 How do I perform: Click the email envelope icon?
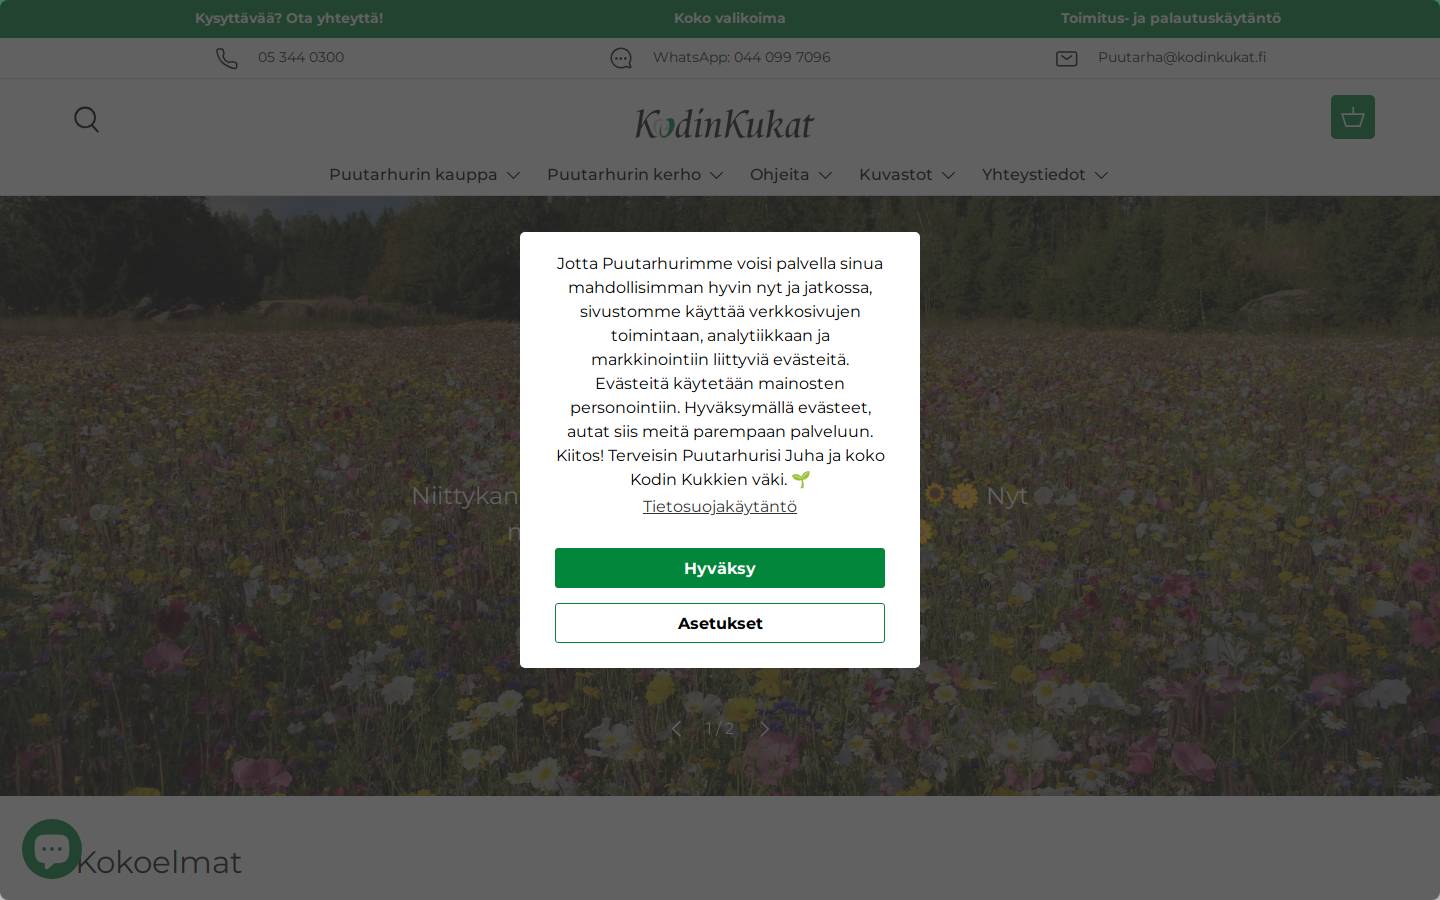(x=1067, y=58)
